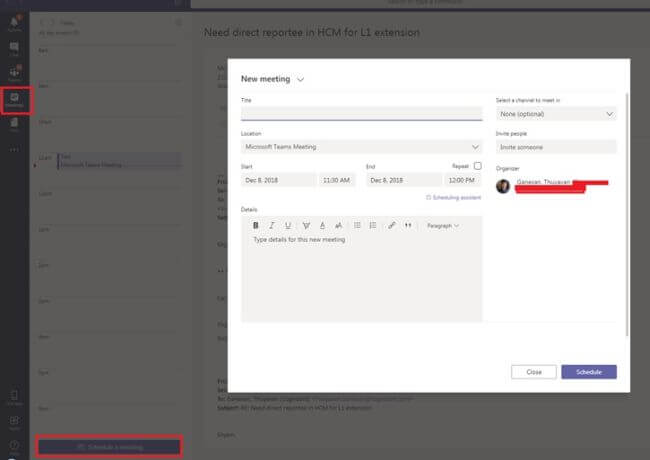Screen dimensions: 650x460
Task: Open text highlight color tool
Action: (x=306, y=225)
